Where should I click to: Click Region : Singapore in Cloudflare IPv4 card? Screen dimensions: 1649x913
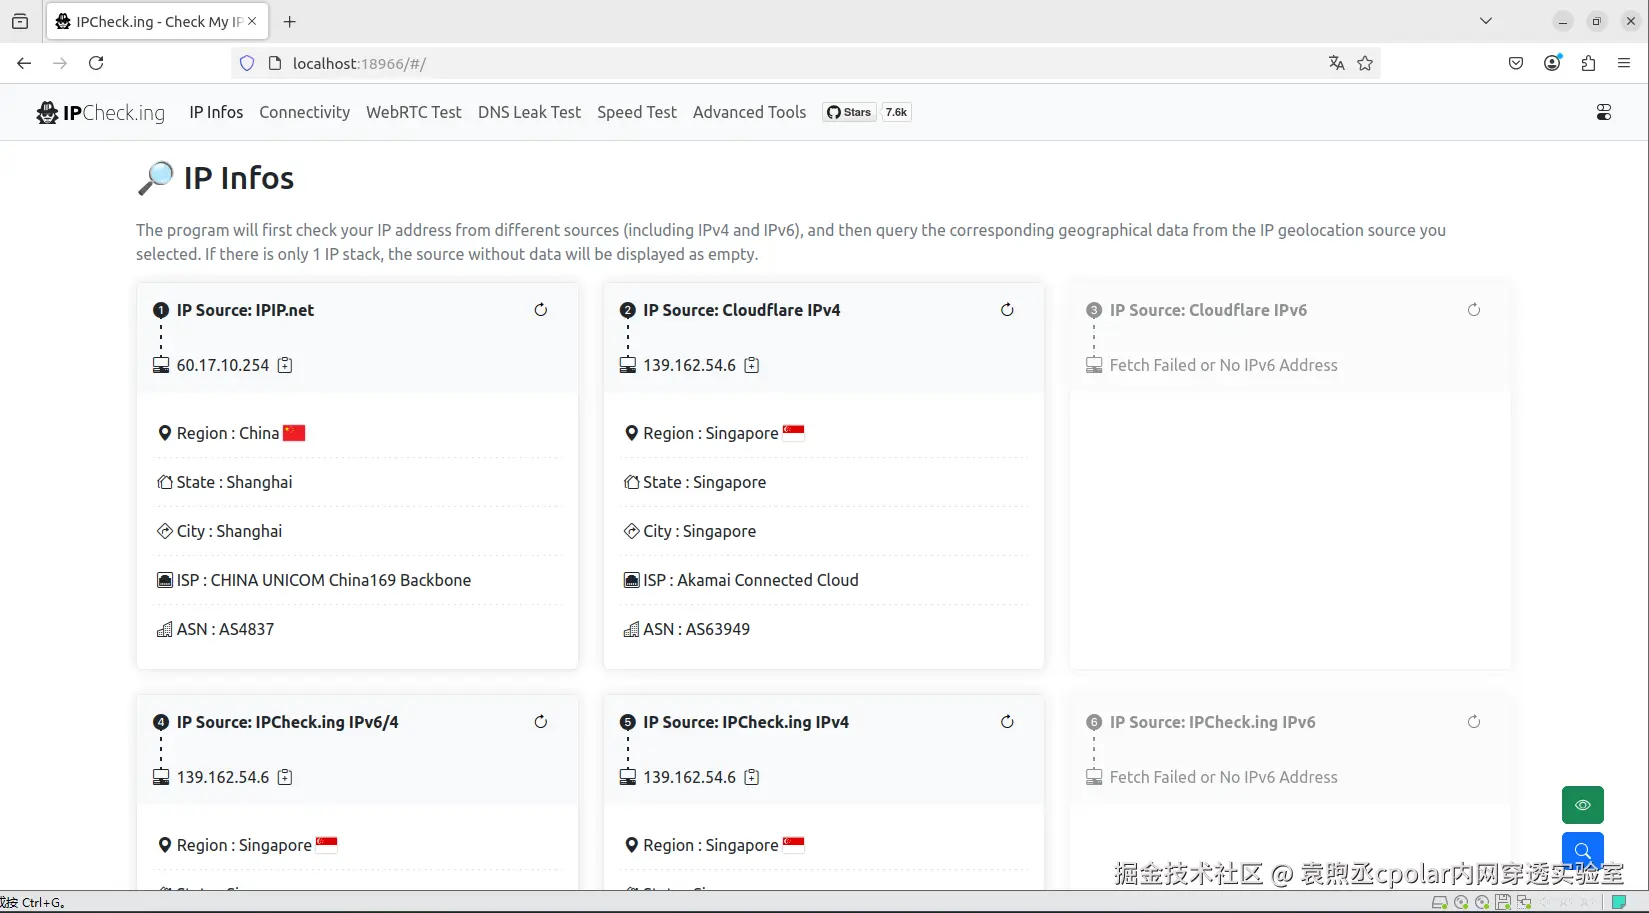(x=824, y=433)
